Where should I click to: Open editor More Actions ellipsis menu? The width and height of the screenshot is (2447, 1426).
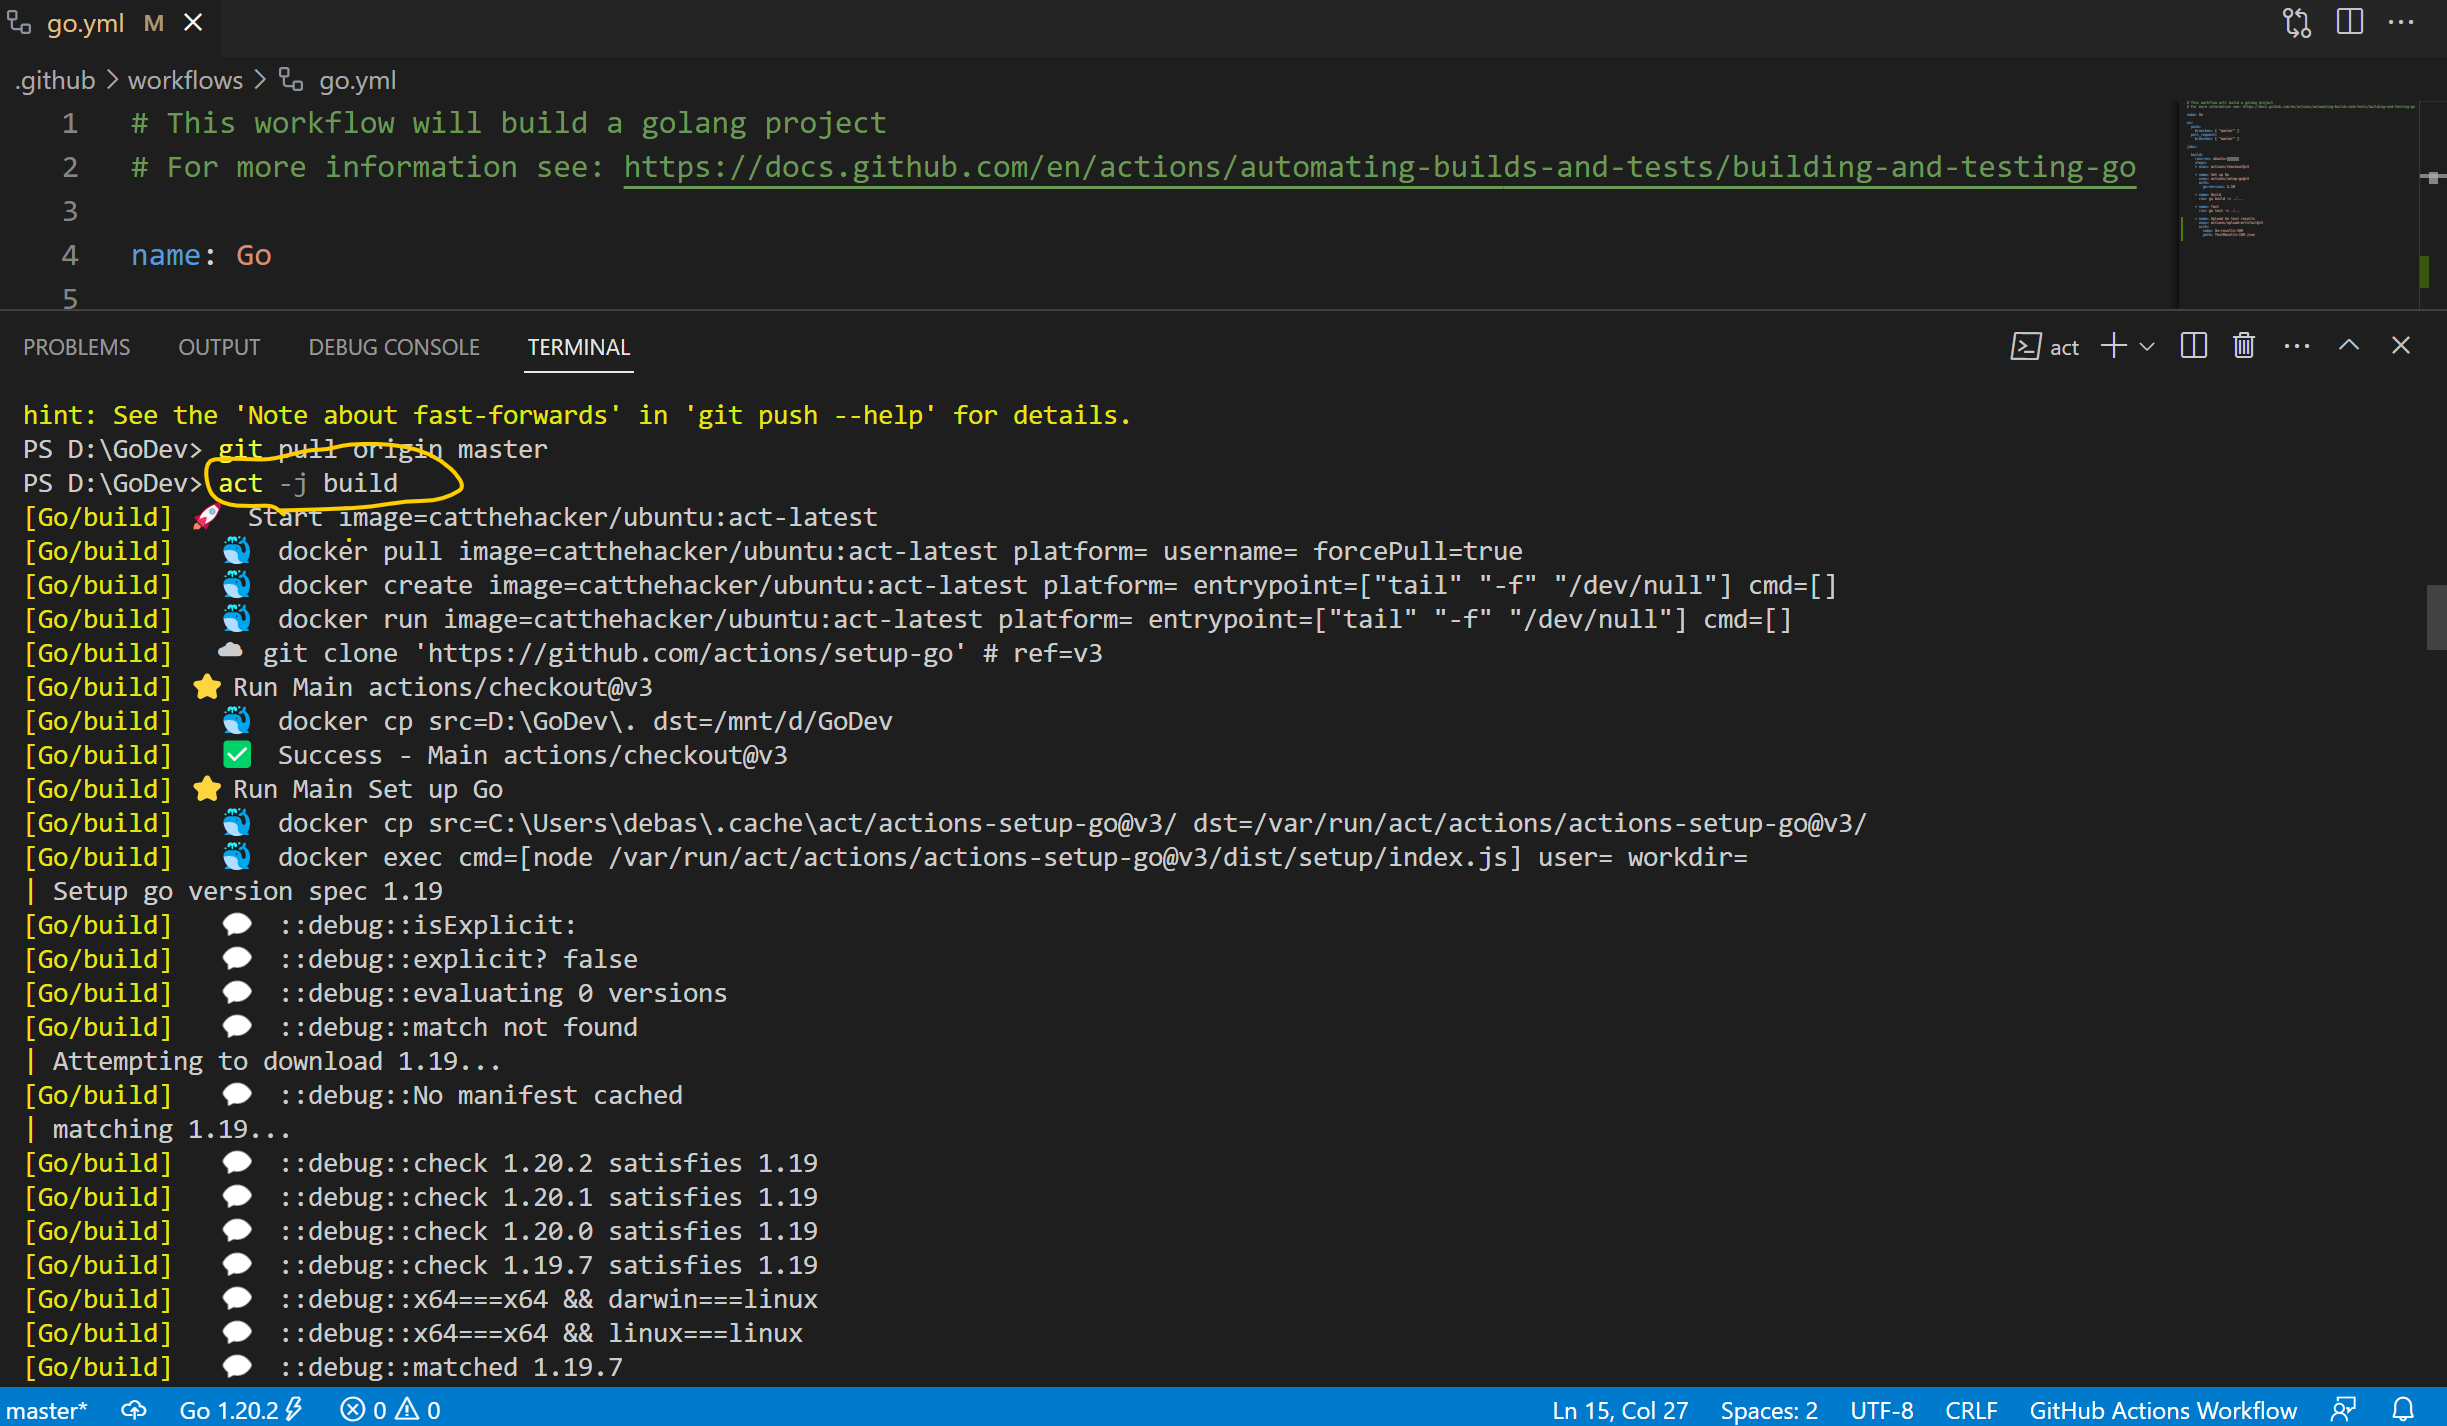[x=2401, y=22]
